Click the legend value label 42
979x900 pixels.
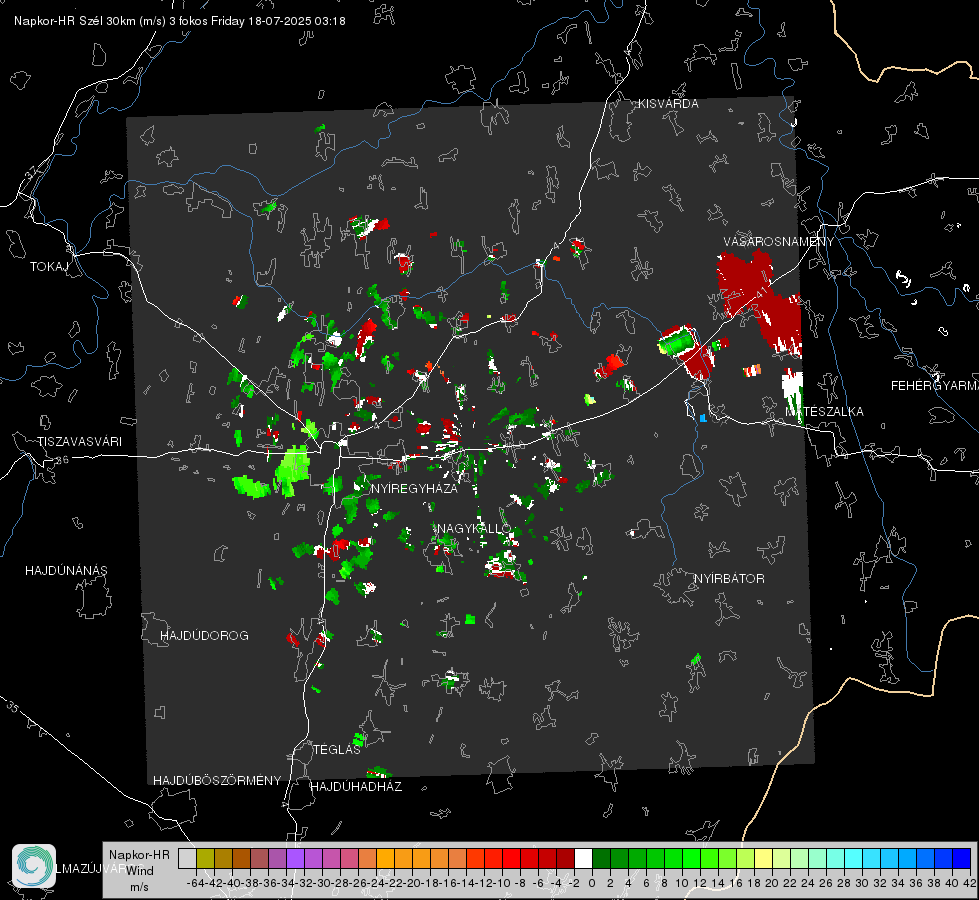tap(969, 883)
